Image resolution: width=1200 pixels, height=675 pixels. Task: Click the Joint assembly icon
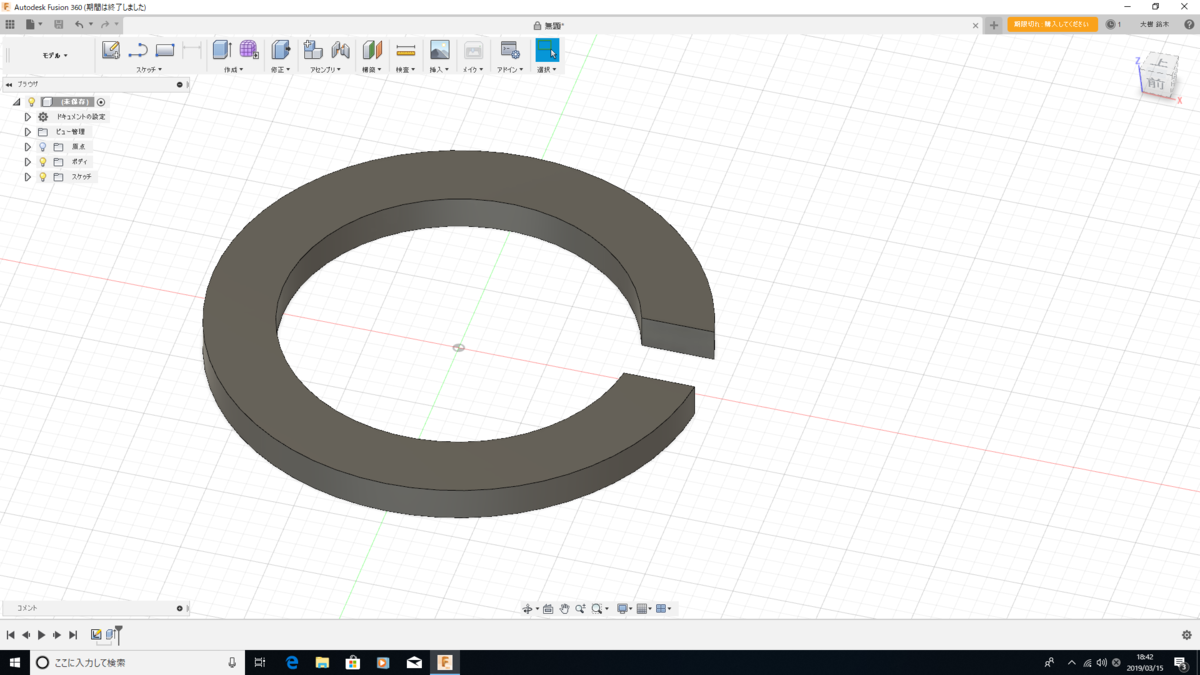(340, 50)
